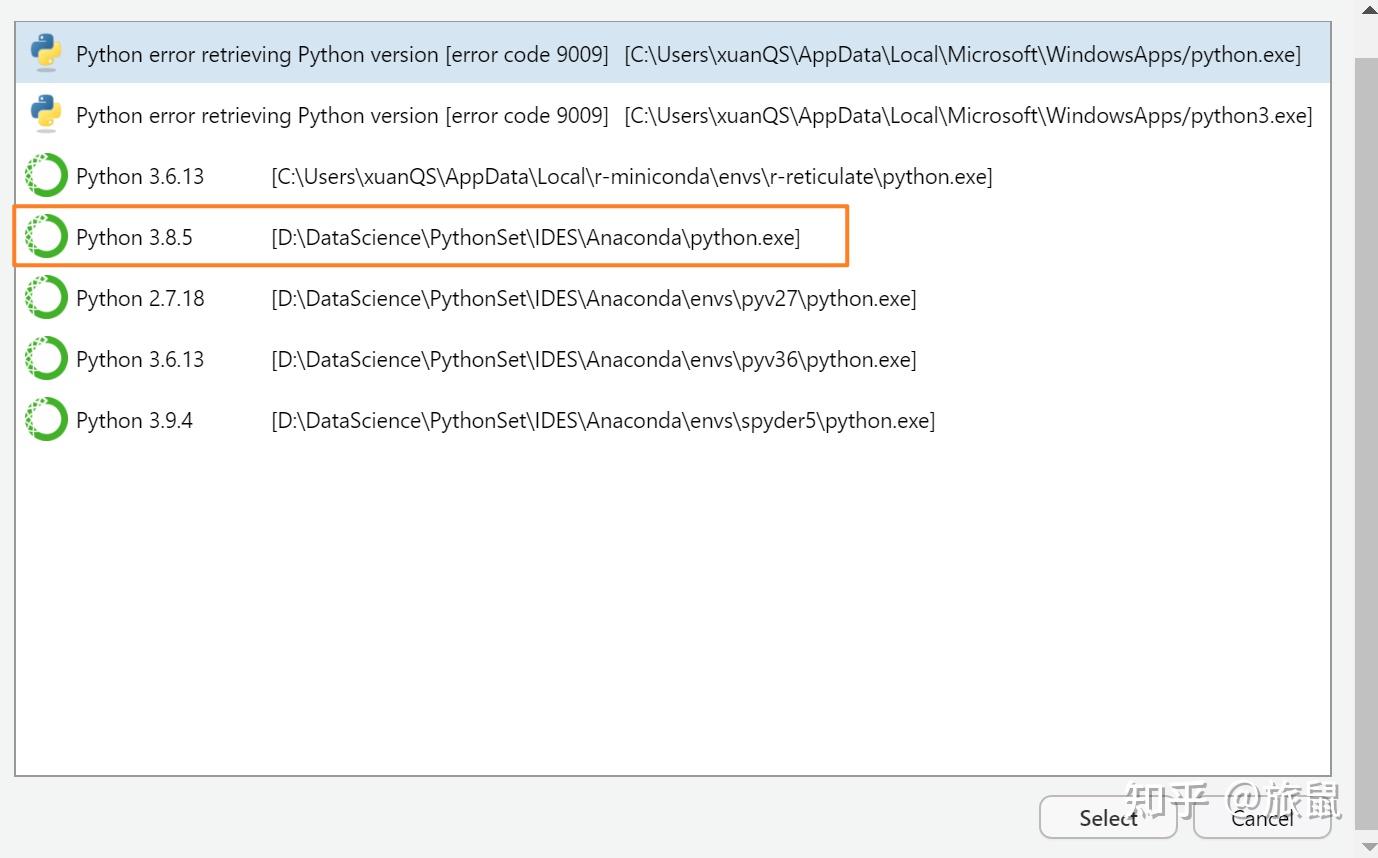
Task: Click conda icon for spyder5 Python 3.9.4
Action: (46, 420)
